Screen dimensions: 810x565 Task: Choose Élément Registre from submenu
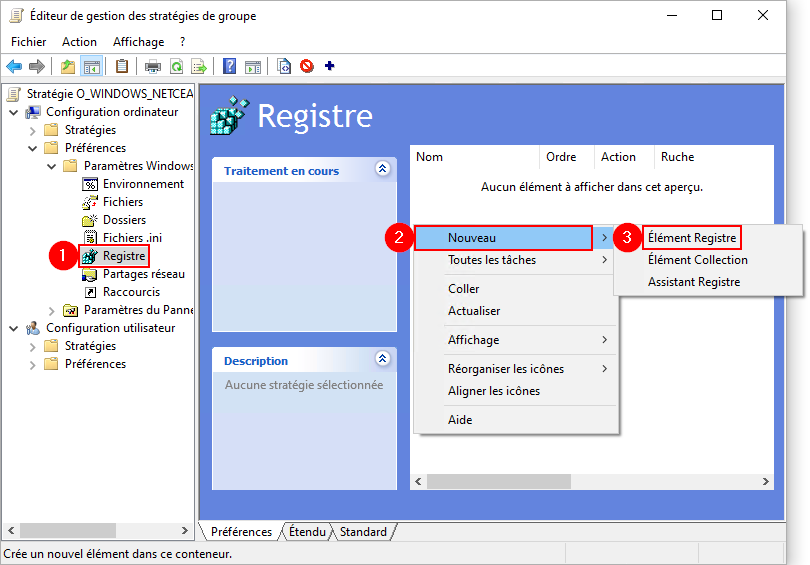(x=692, y=238)
